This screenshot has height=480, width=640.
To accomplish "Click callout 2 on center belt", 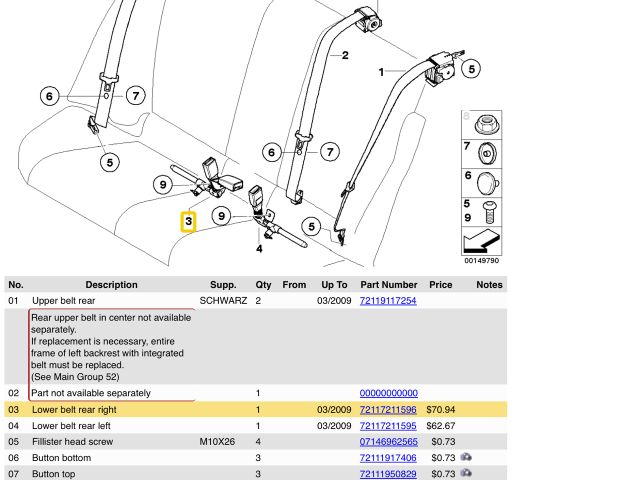I will (x=345, y=56).
